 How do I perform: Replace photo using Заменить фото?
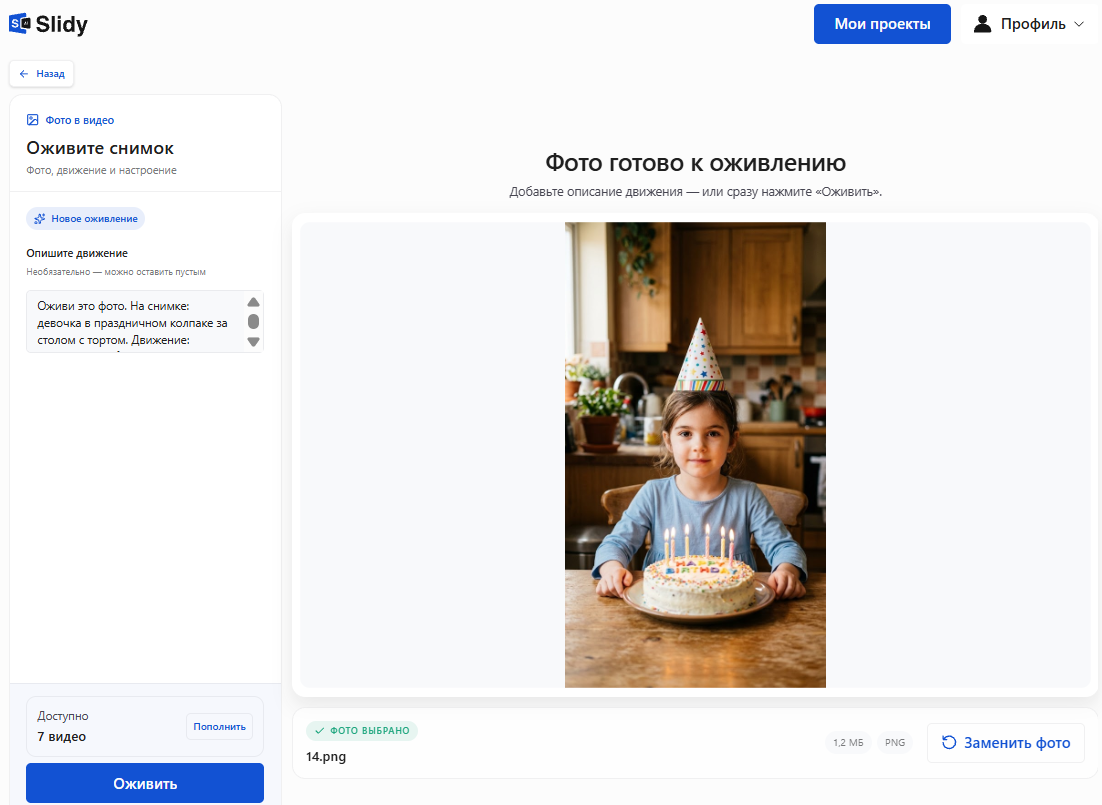(1006, 743)
